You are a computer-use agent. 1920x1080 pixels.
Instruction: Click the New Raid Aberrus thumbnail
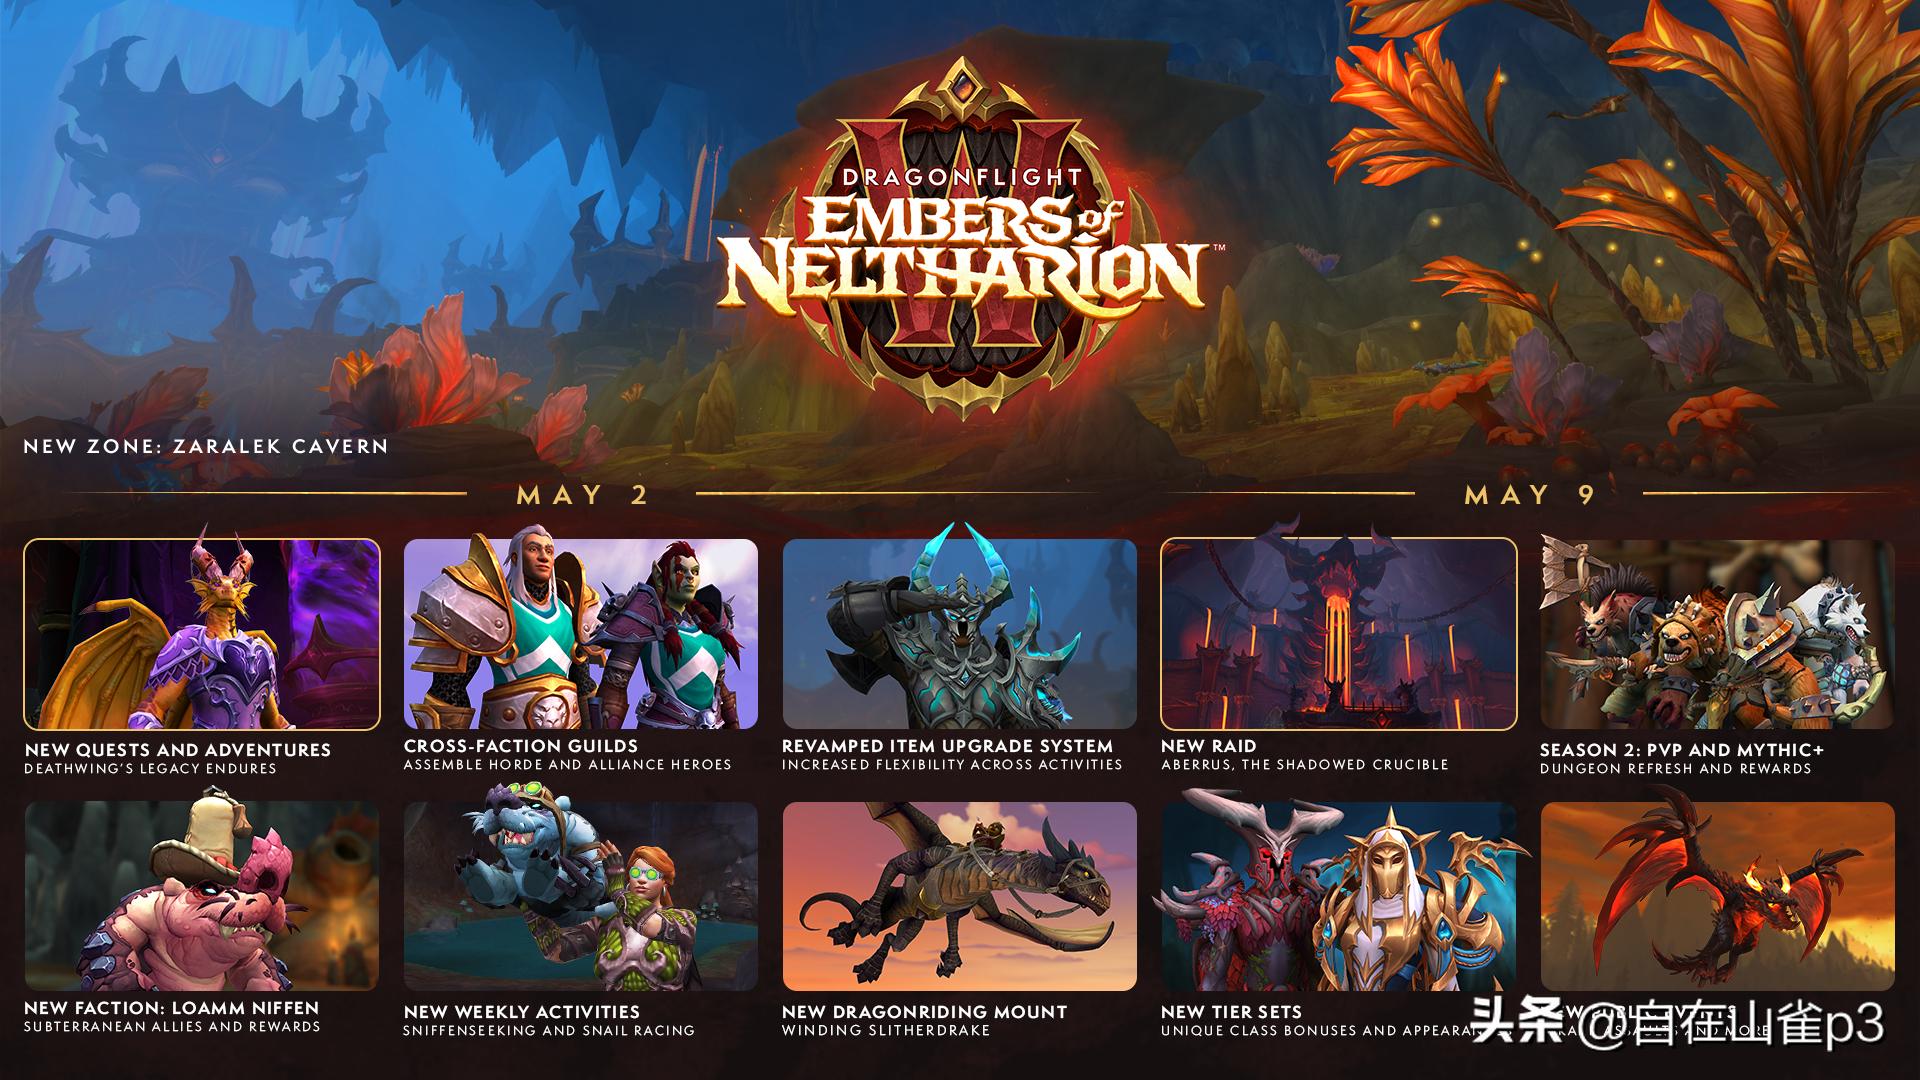1339,634
